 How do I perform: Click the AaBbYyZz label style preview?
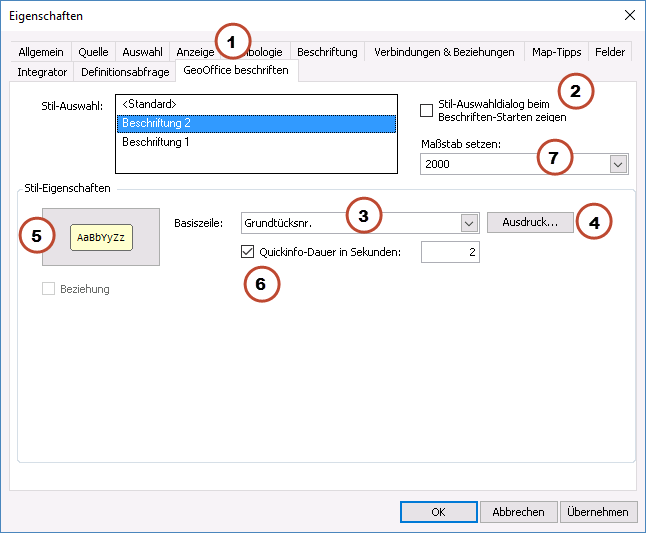(x=101, y=238)
